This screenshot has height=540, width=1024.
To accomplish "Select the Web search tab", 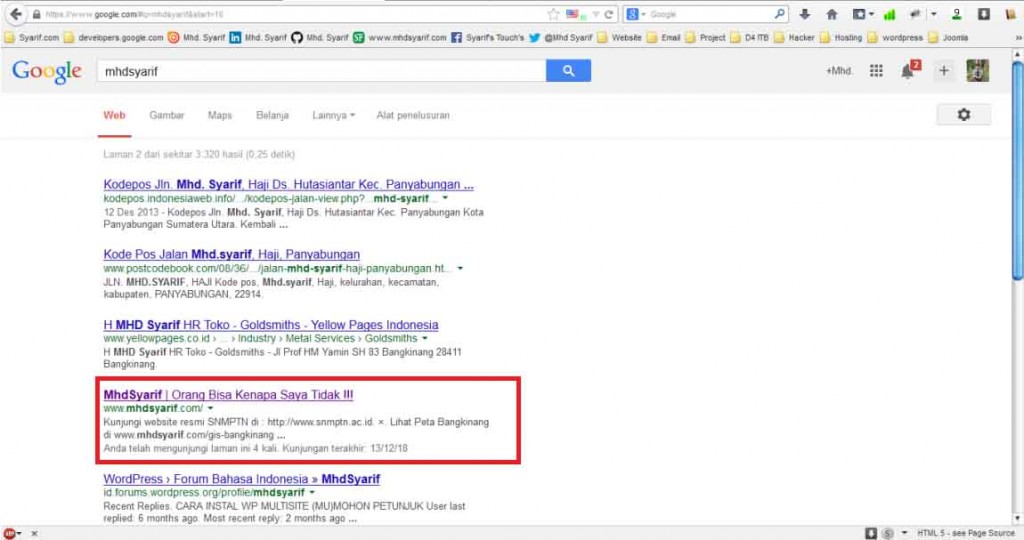I will click(x=114, y=115).
